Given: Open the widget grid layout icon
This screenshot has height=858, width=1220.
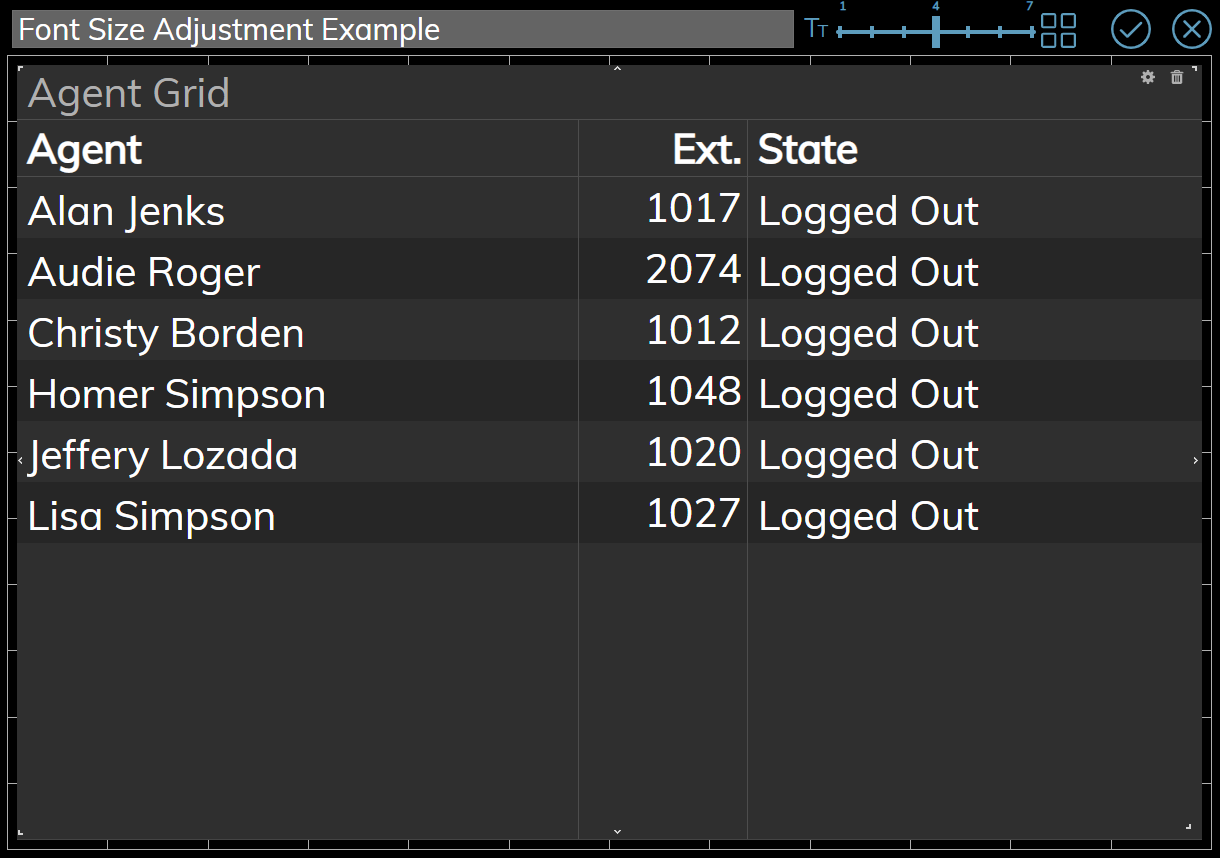Looking at the screenshot, I should pos(1058,30).
